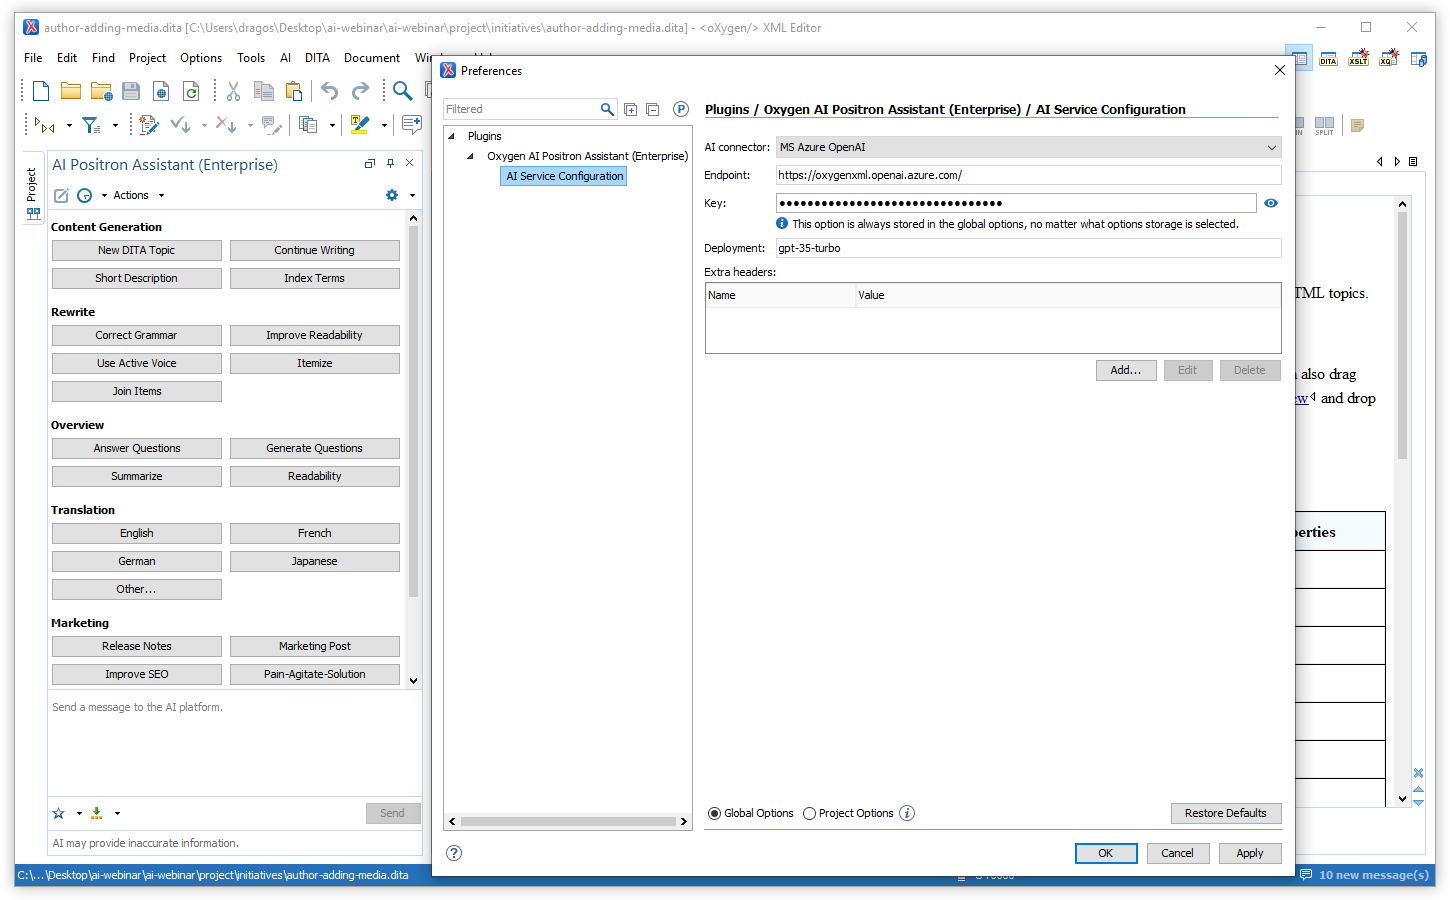This screenshot has width=1450, height=900.
Task: Open the DITA menu
Action: 318,58
